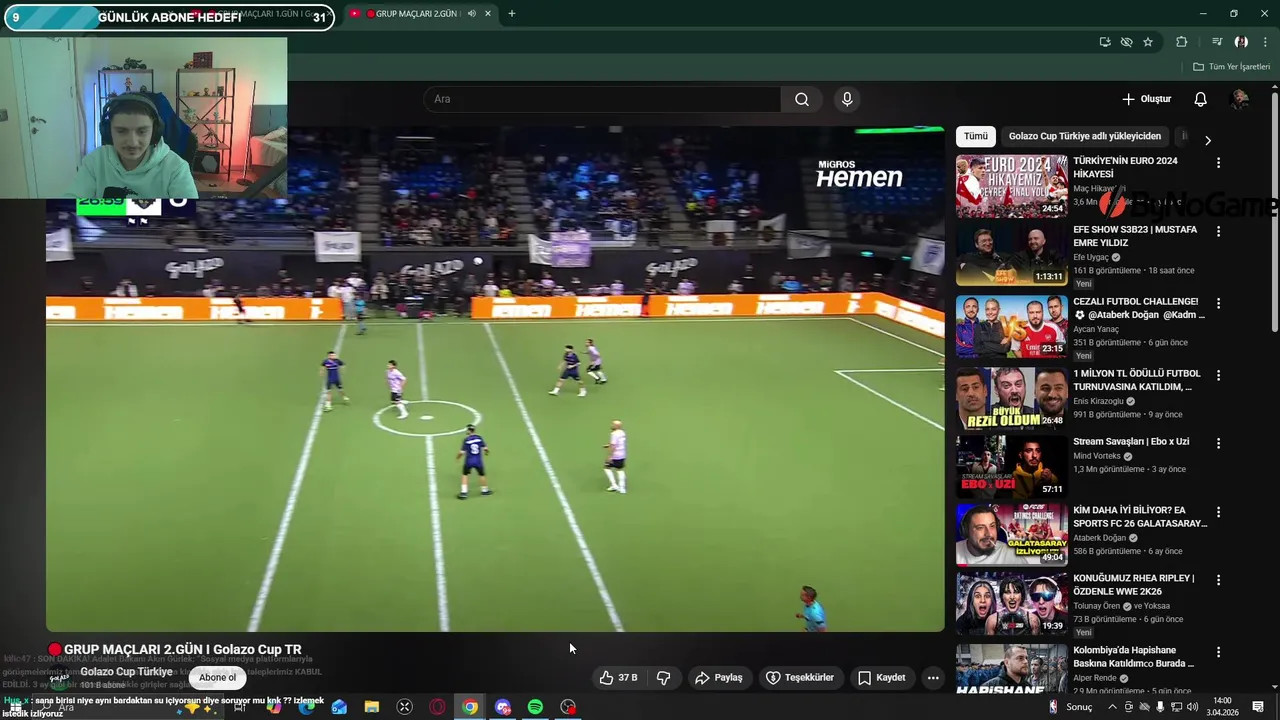Save the video with Kaydet
Viewport: 1280px width, 720px height.
[881, 677]
